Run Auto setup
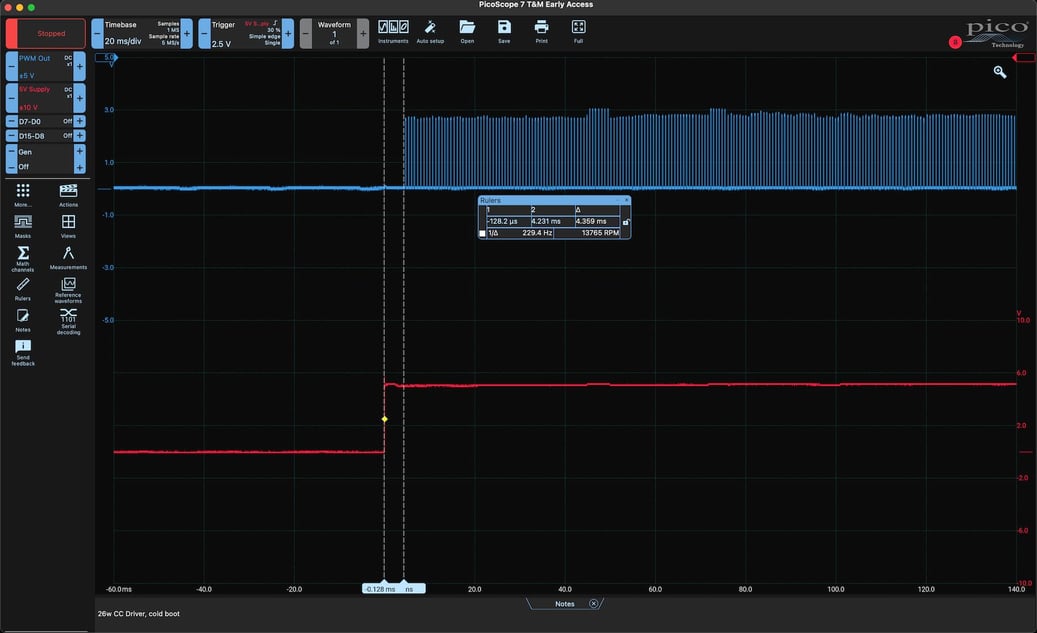The width and height of the screenshot is (1037, 633). pos(430,31)
